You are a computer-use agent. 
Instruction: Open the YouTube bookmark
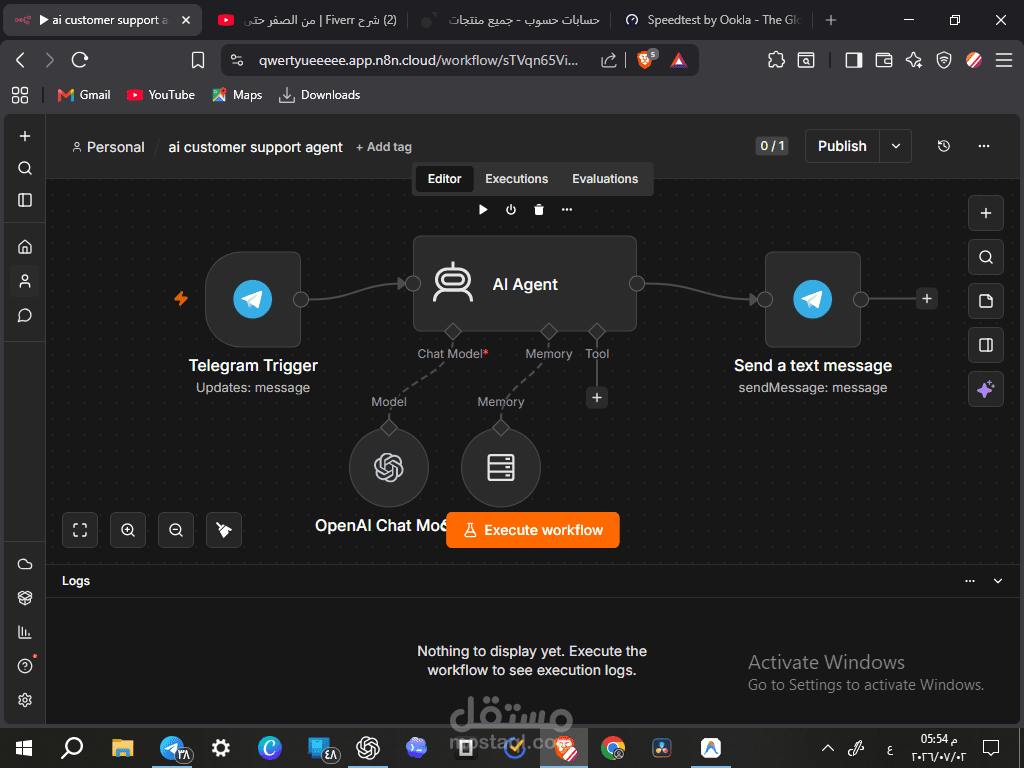pyautogui.click(x=161, y=95)
